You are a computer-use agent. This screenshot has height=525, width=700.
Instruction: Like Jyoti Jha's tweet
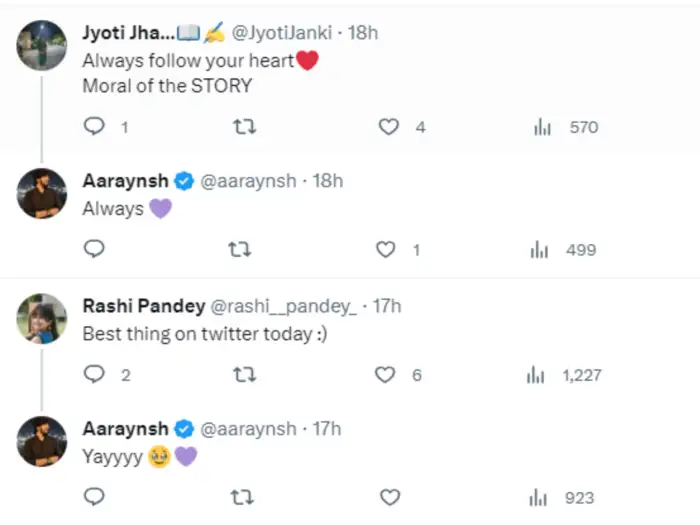pos(388,127)
